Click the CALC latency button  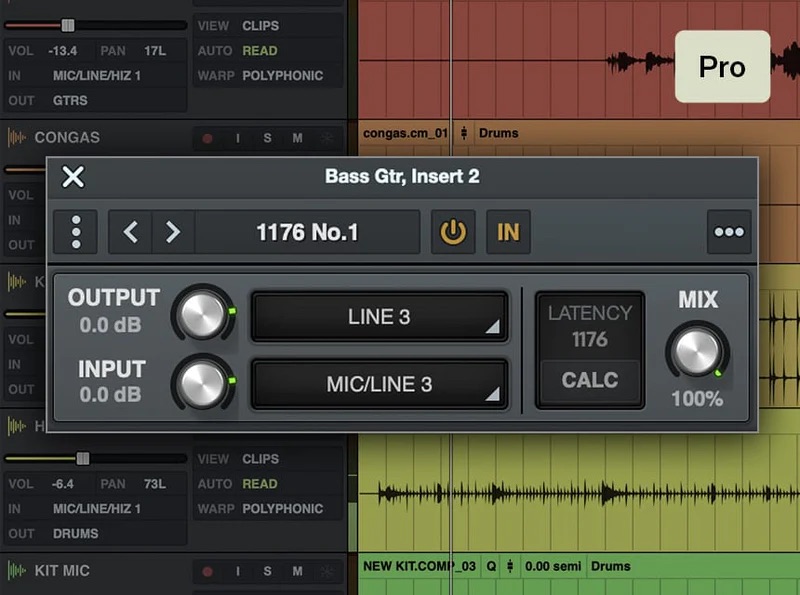tap(590, 380)
